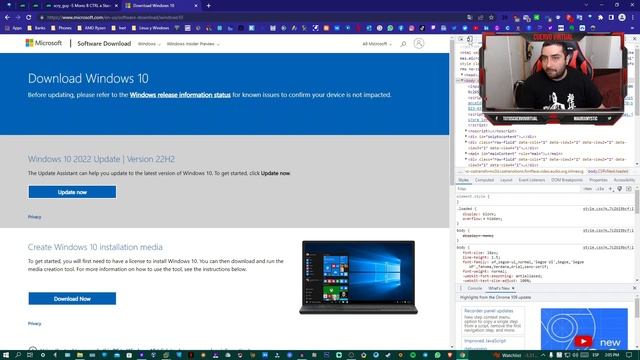Screen dimensions: 640x360
Task: Click the browser forward arrow
Action: click(x=18, y=17)
